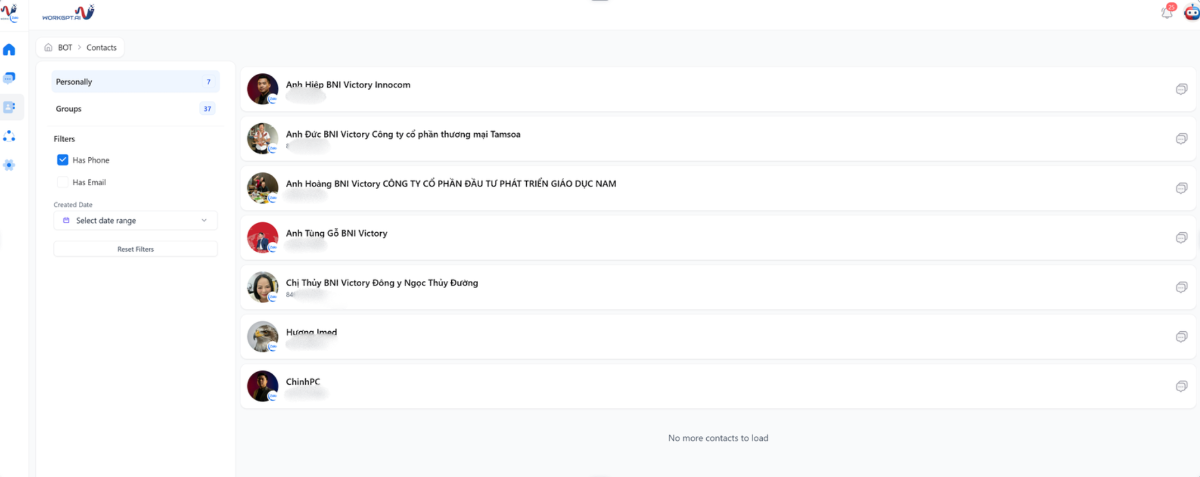Click the Contacts sidebar icon
This screenshot has height=477, width=1200.
point(10,106)
